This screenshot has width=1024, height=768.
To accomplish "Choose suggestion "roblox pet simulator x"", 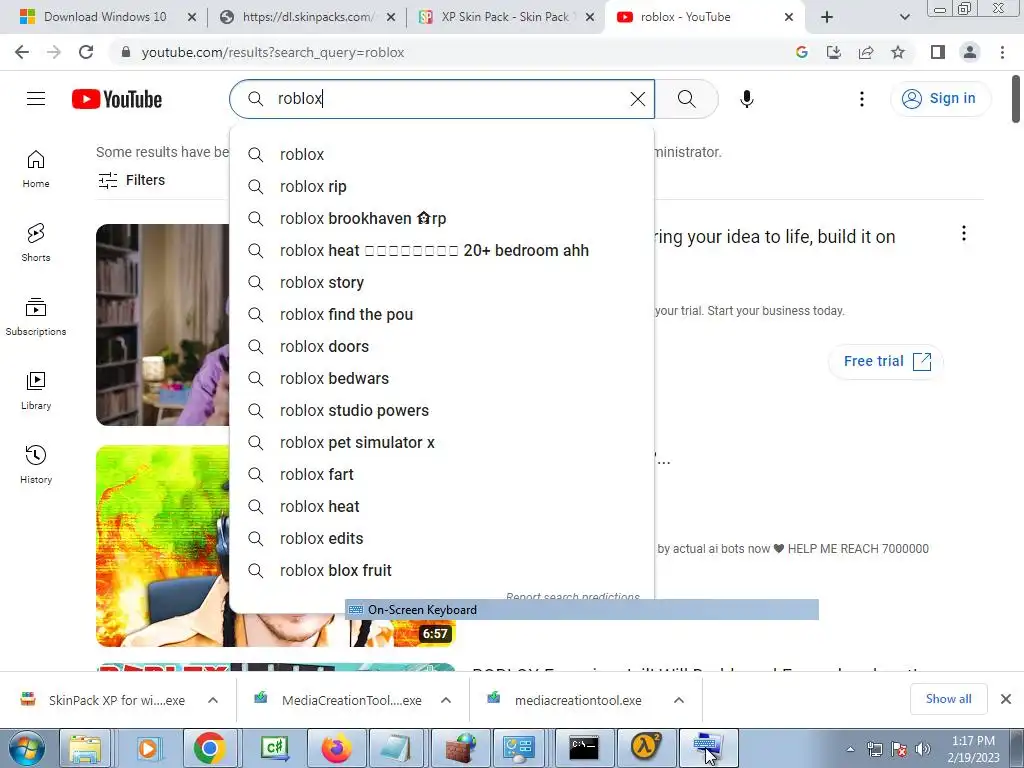I will pyautogui.click(x=441, y=443).
